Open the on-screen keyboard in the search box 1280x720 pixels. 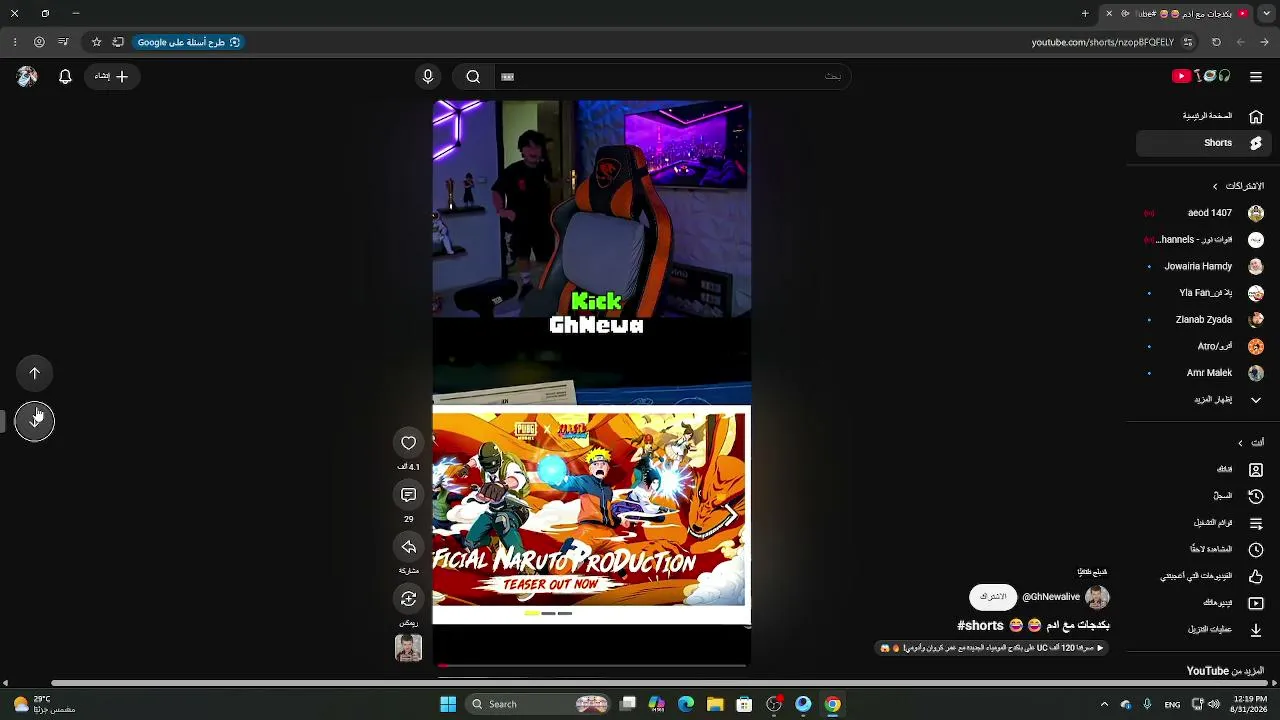pyautogui.click(x=507, y=77)
